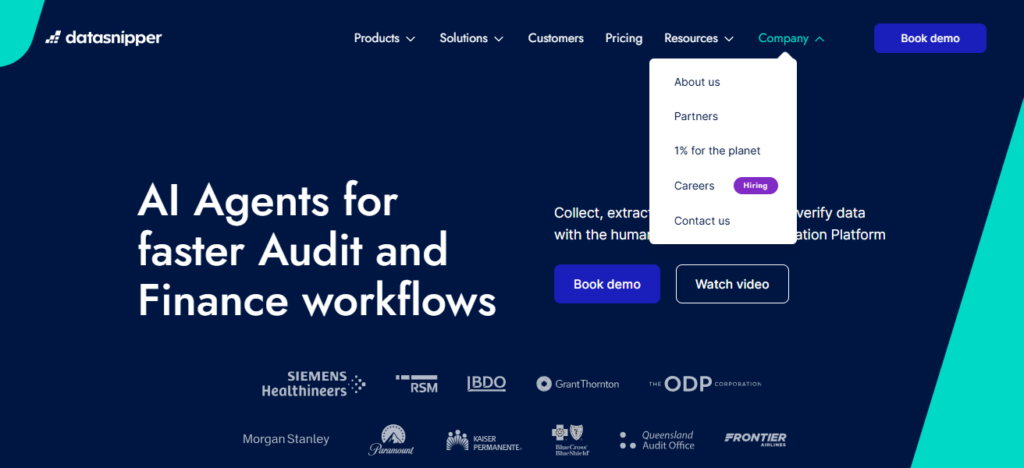The image size is (1024, 468).
Task: Expand the Solutions menu
Action: point(472,39)
